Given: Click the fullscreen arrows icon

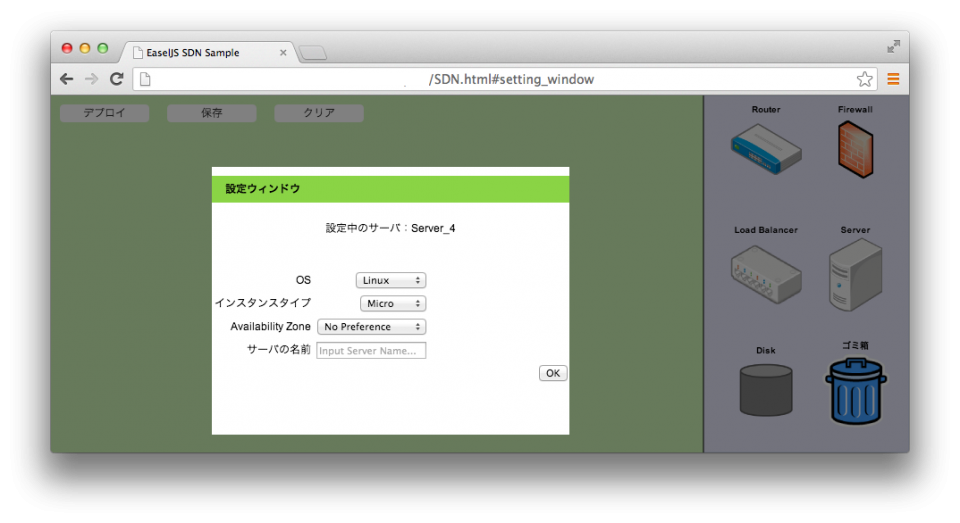Looking at the screenshot, I should point(893,47).
